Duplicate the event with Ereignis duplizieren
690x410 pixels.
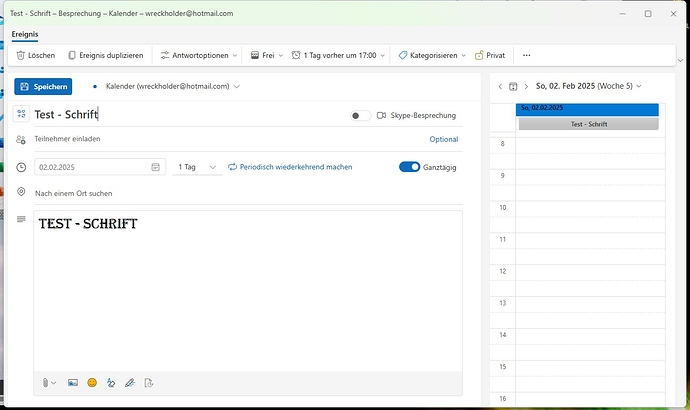(x=106, y=55)
